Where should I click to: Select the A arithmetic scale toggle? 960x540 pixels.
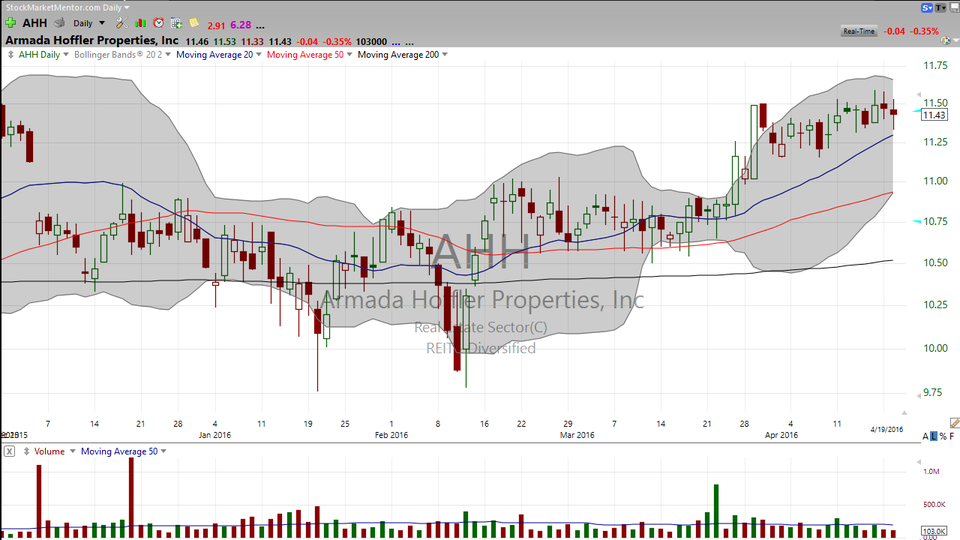coord(925,436)
